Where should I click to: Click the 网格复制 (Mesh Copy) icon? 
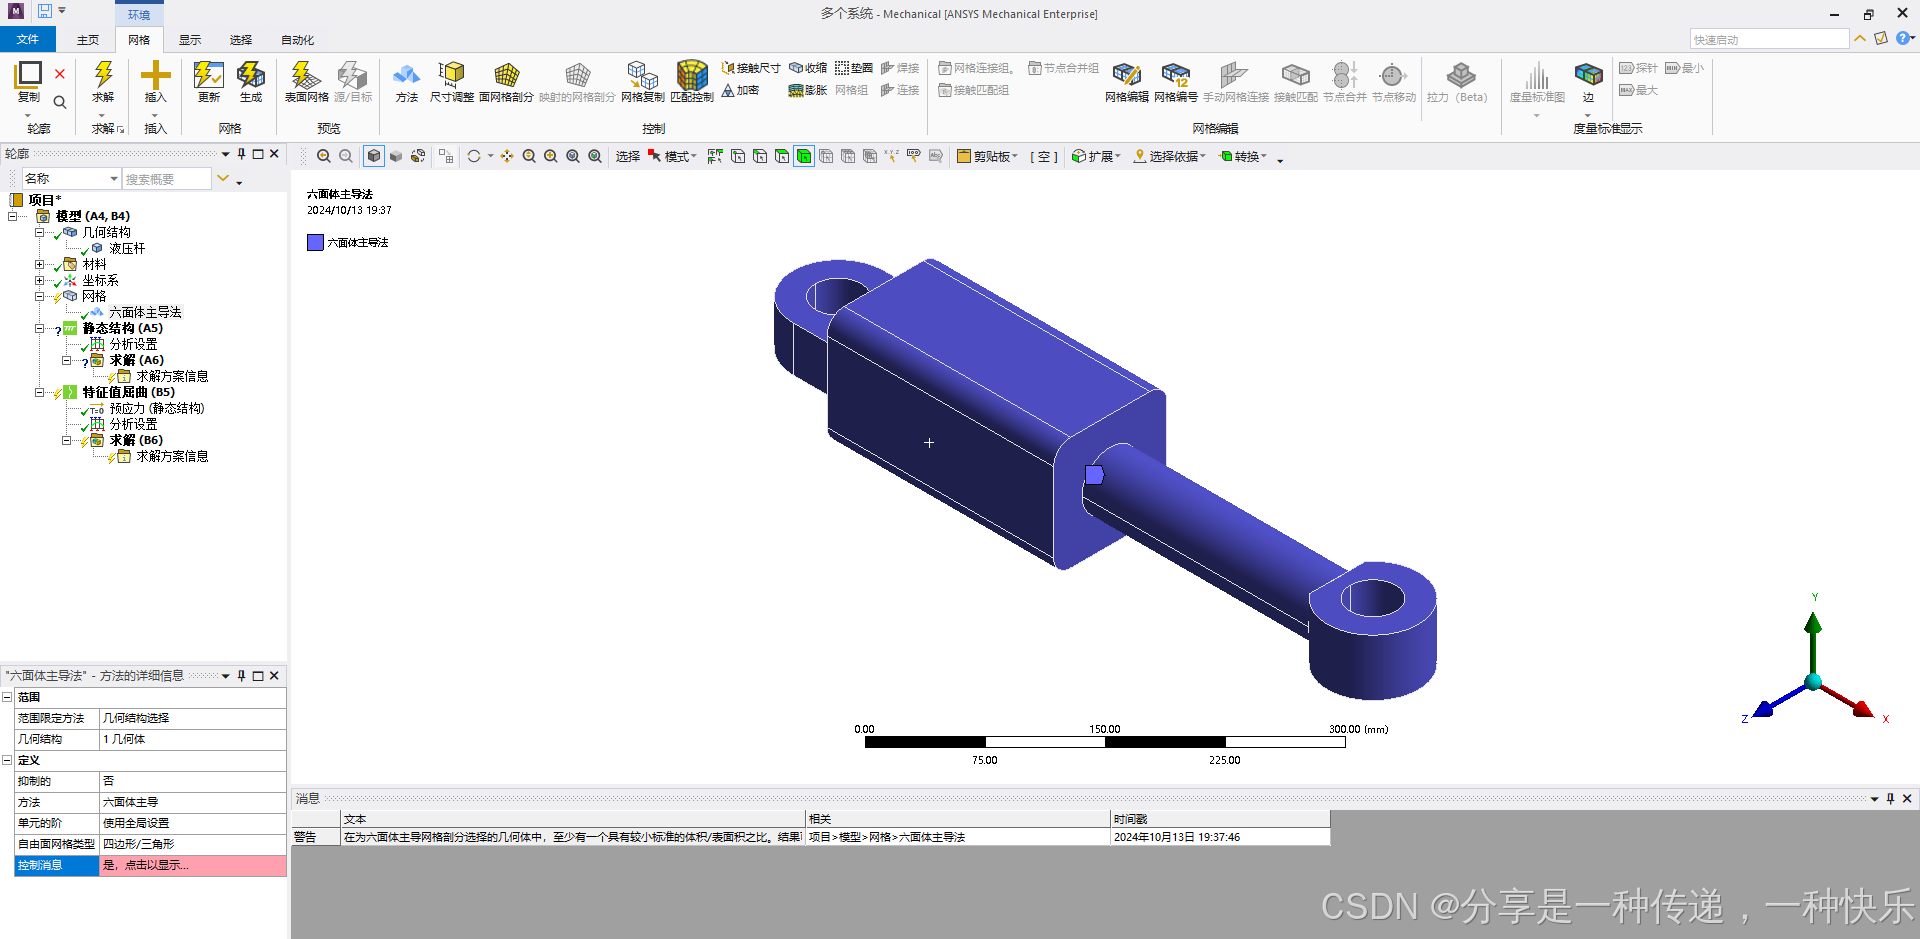pos(642,75)
